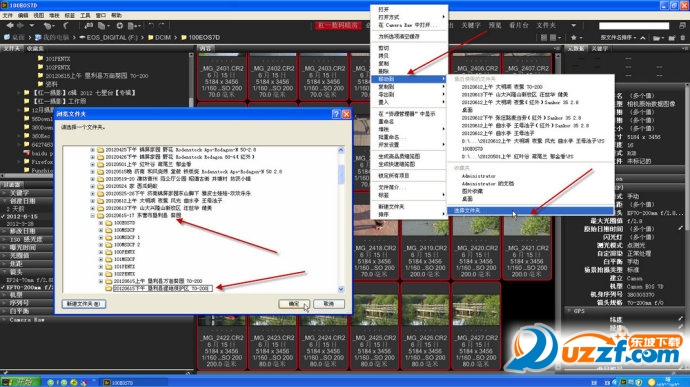Rotate selection clockwise with toolbar icon
Viewport: 690px width, 387px height.
coord(161,26)
